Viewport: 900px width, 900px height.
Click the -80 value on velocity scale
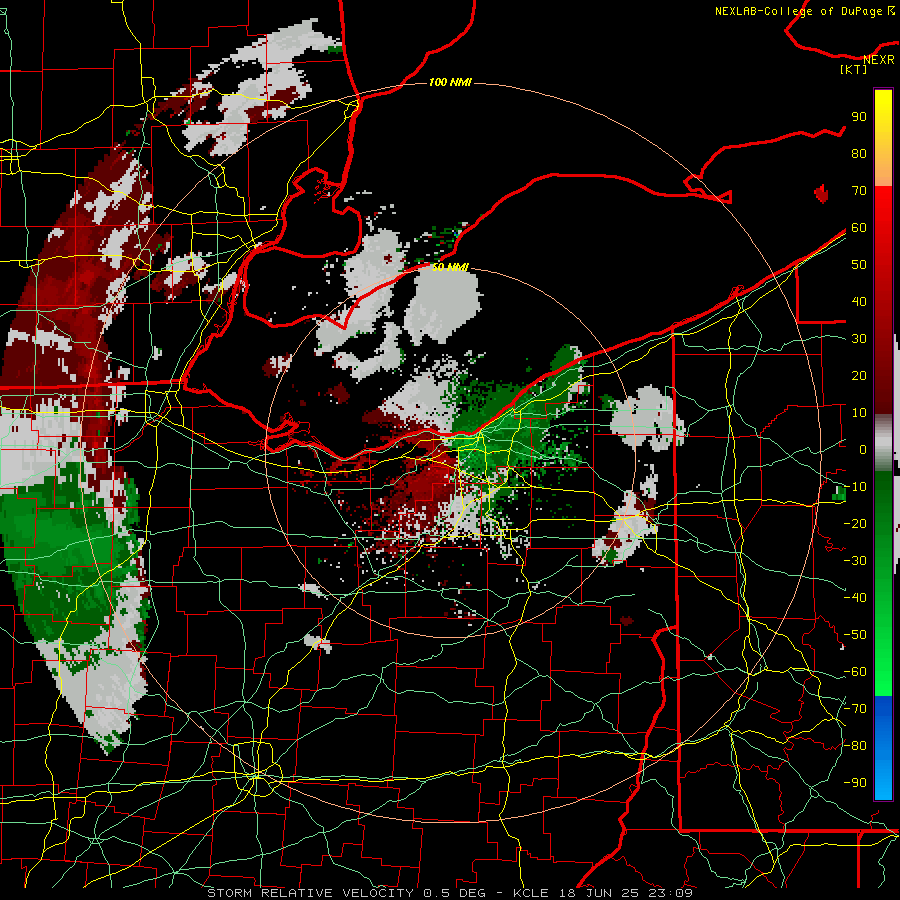[x=855, y=746]
